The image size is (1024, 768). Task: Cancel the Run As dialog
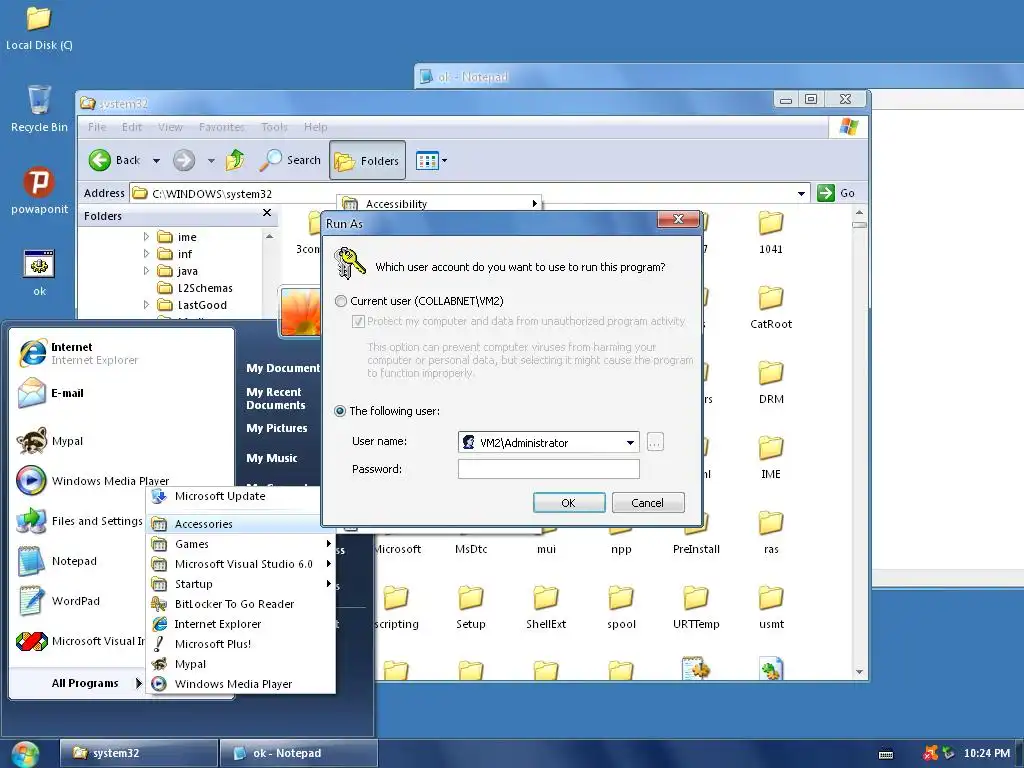tap(647, 503)
